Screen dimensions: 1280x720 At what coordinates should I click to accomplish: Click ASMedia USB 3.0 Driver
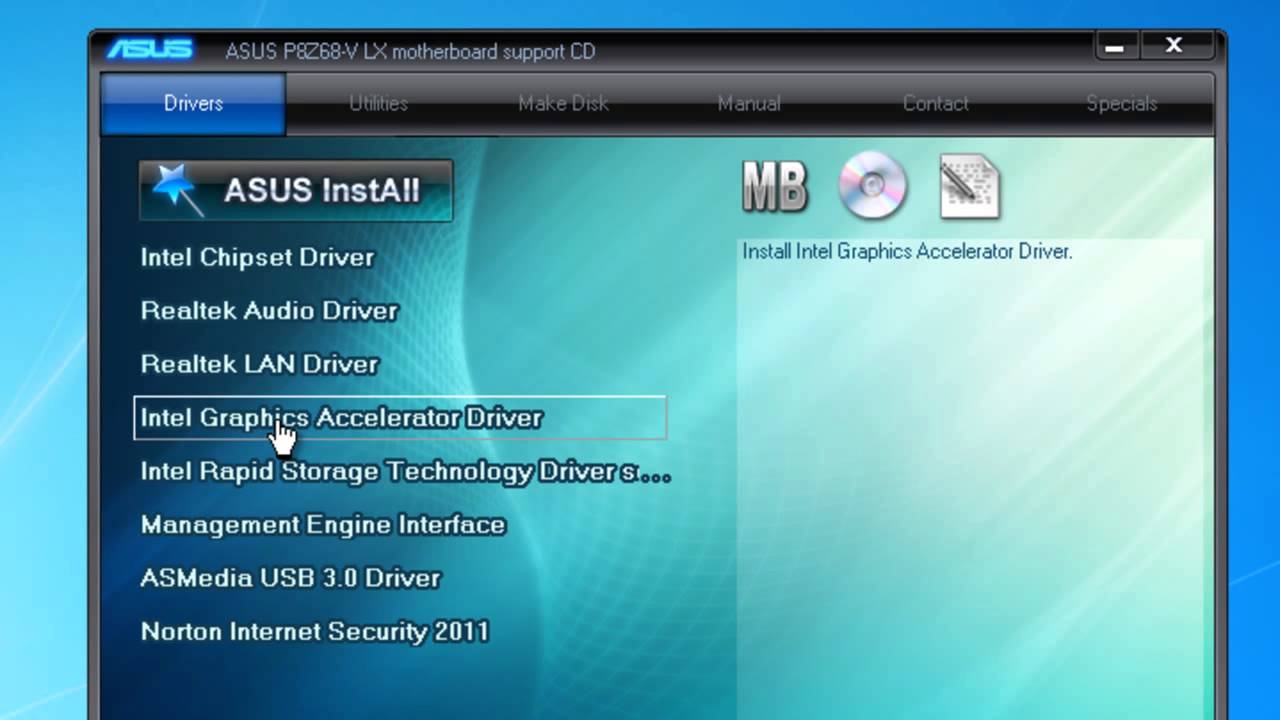(x=290, y=578)
